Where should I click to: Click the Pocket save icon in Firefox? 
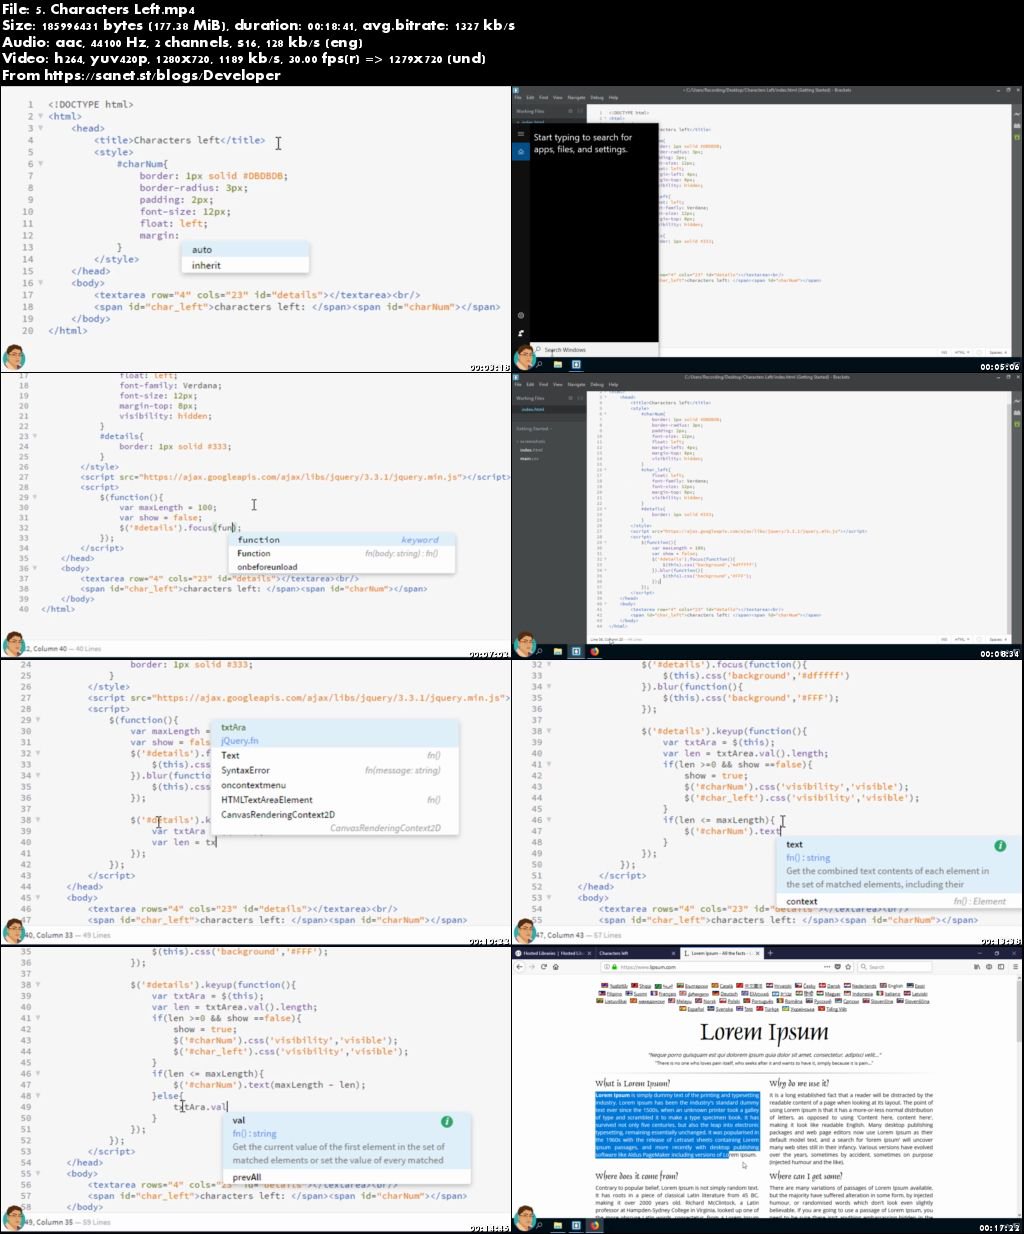[837, 967]
